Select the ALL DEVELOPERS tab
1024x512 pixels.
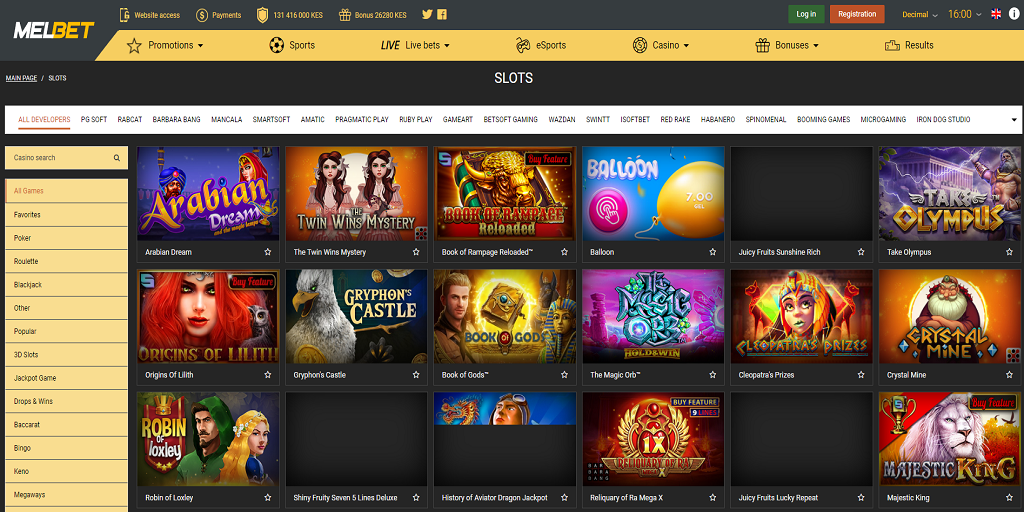[44, 120]
